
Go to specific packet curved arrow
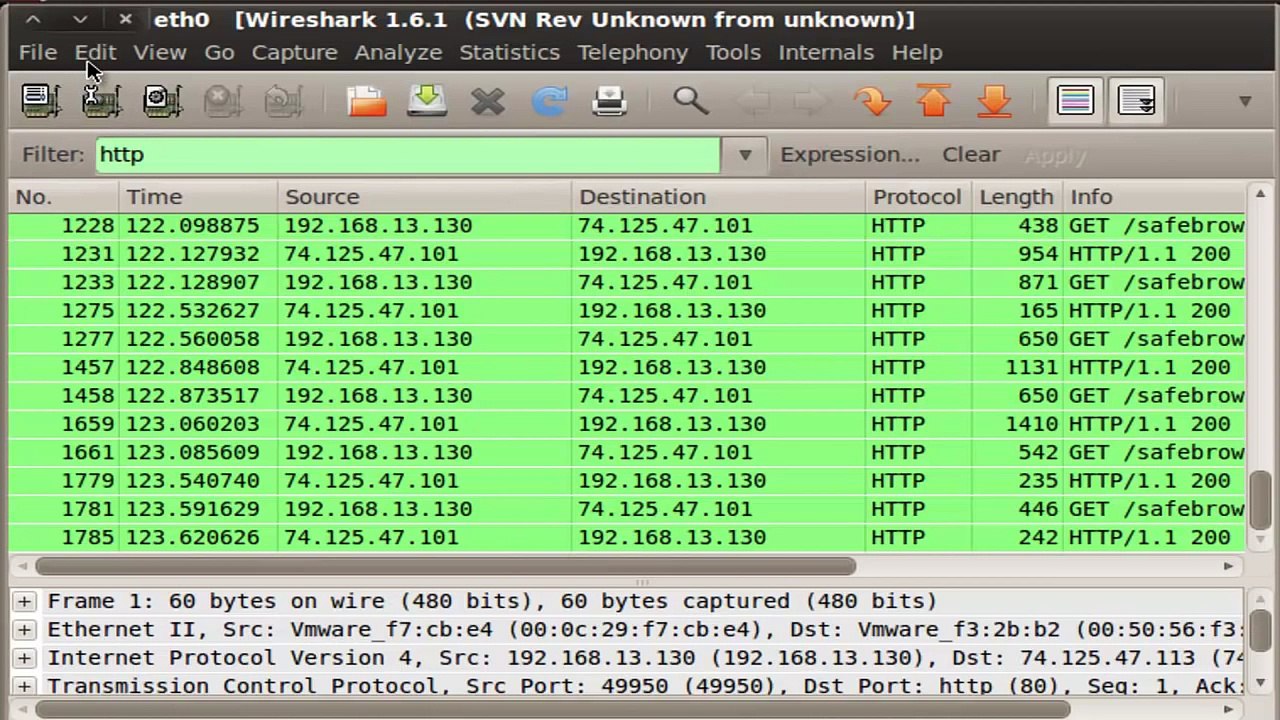[873, 100]
